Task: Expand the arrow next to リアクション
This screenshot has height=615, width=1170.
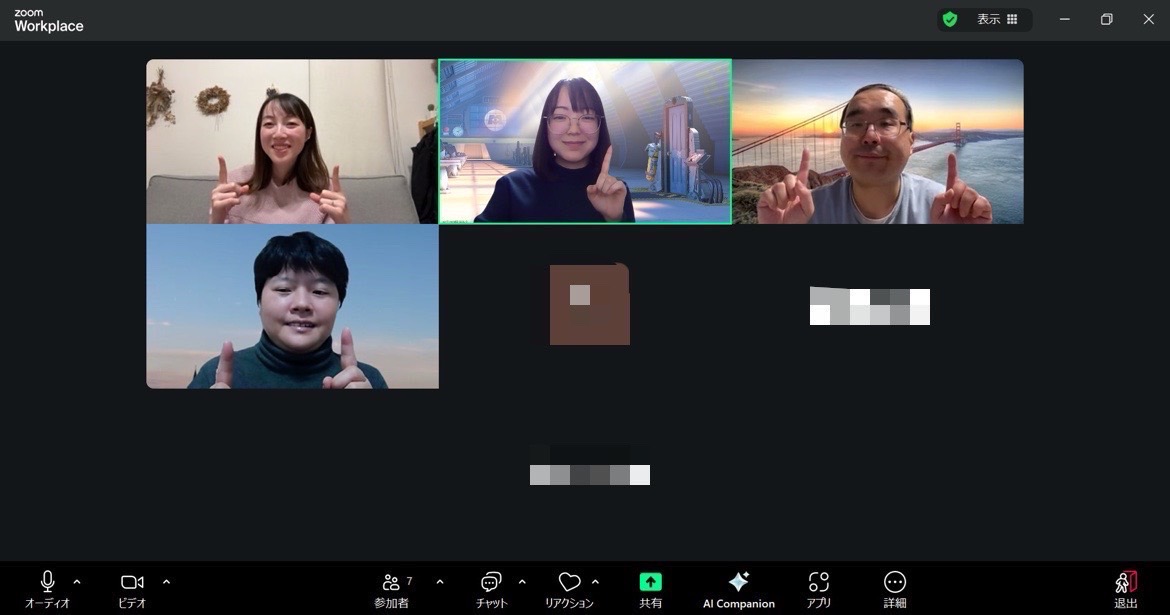Action: point(596,582)
